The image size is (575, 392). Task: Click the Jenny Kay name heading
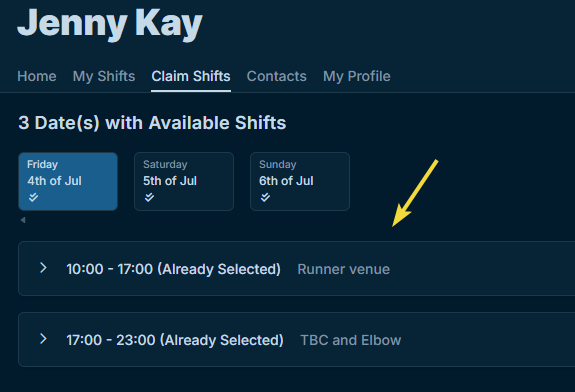point(110,23)
